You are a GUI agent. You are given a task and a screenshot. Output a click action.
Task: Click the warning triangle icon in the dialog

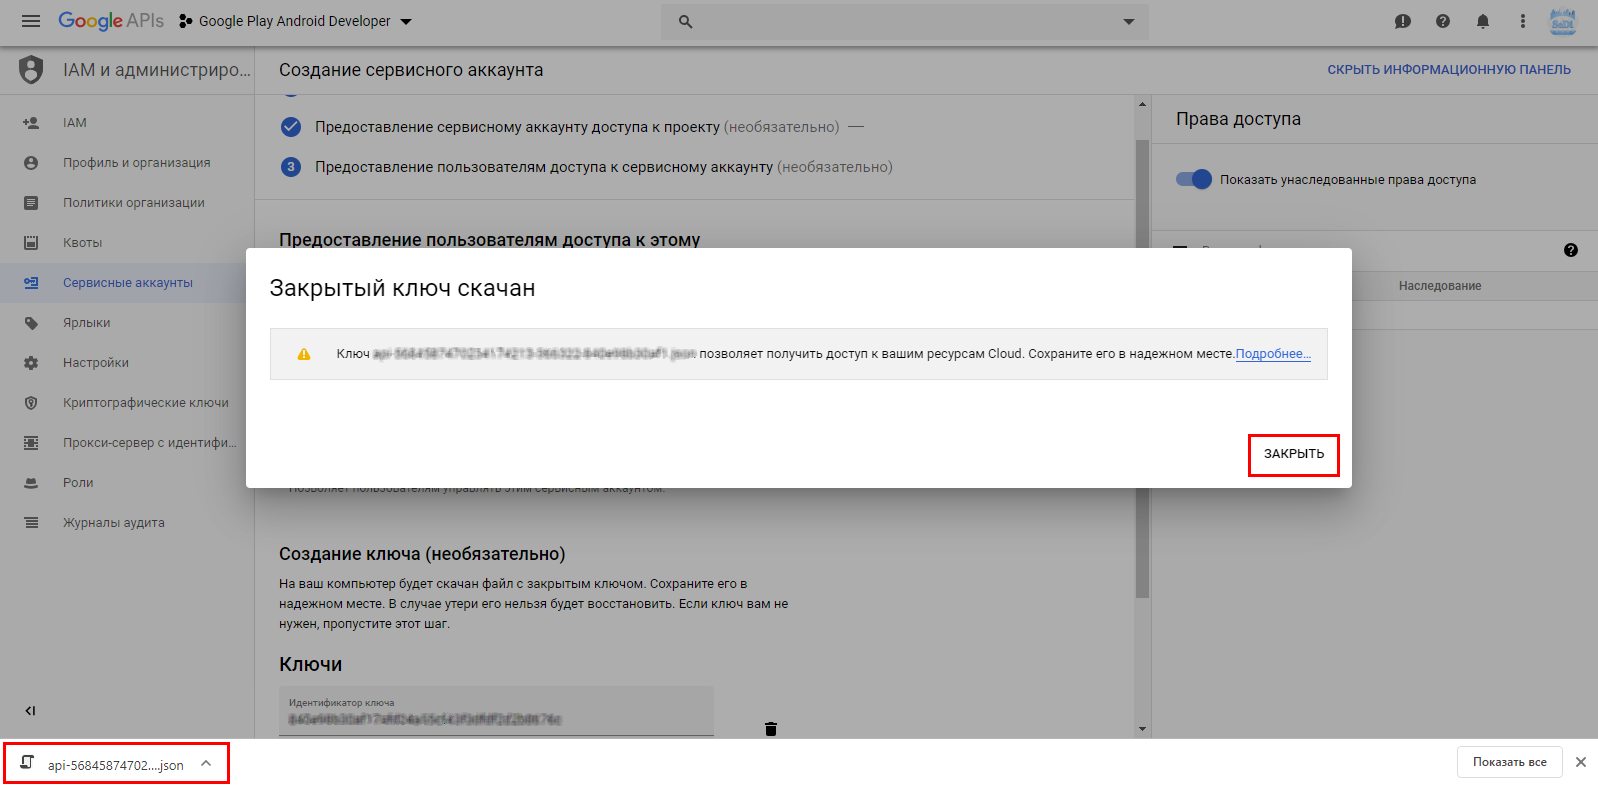click(304, 354)
